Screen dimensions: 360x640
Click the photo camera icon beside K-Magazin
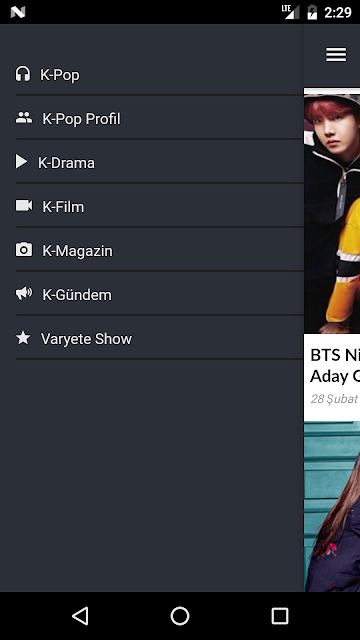(24, 249)
